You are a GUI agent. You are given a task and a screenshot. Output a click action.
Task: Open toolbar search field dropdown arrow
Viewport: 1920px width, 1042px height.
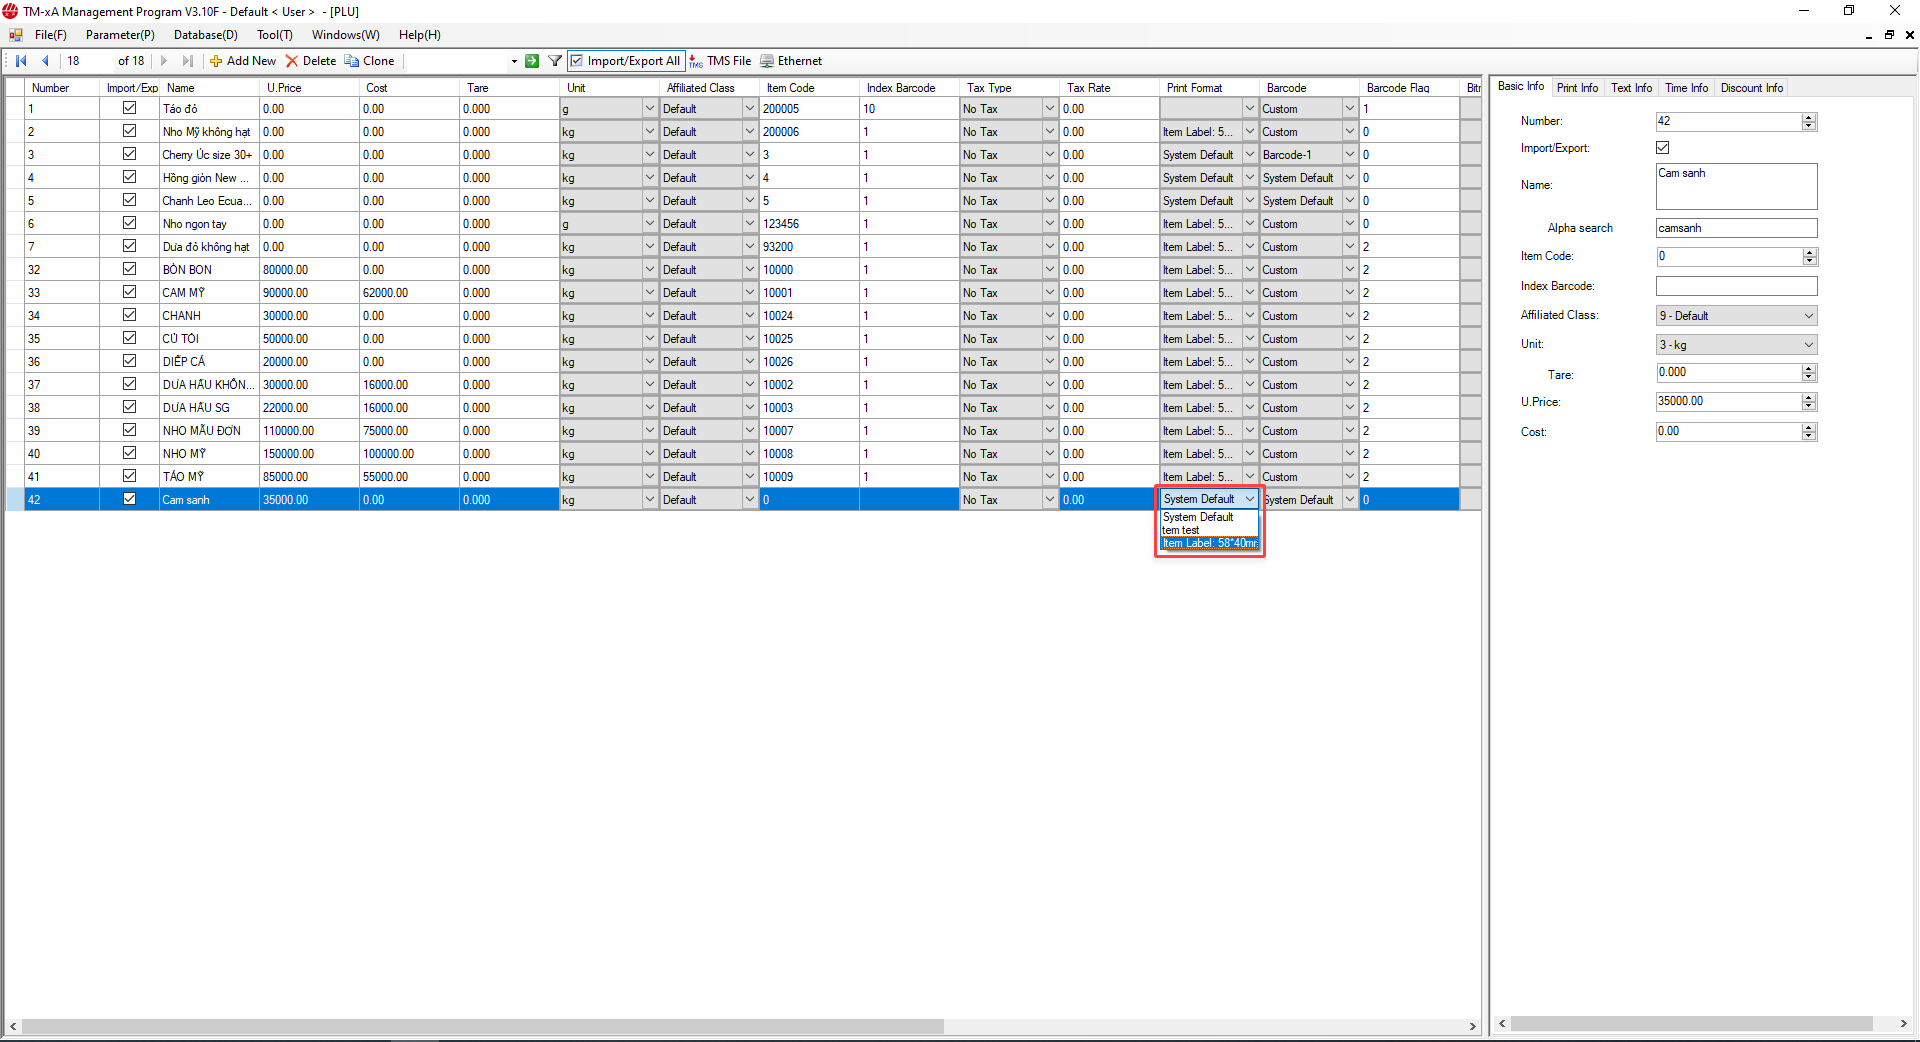pos(514,61)
